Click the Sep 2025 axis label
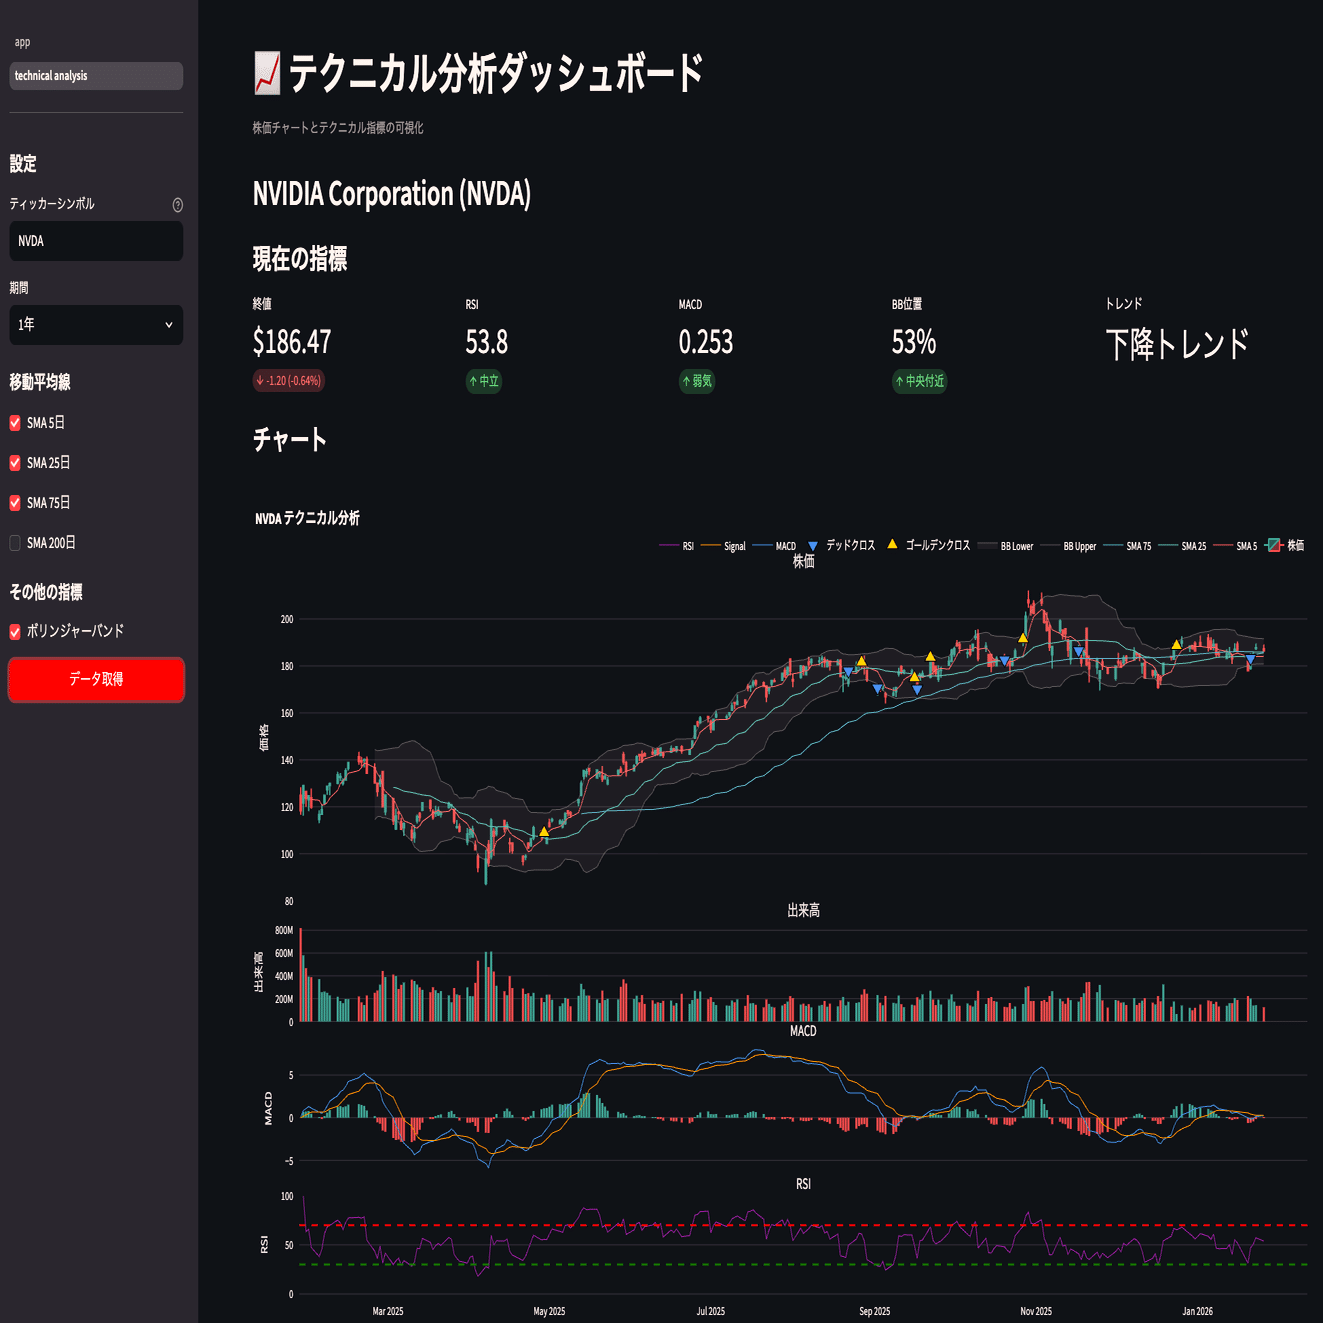The width and height of the screenshot is (1323, 1323). coord(875,1311)
